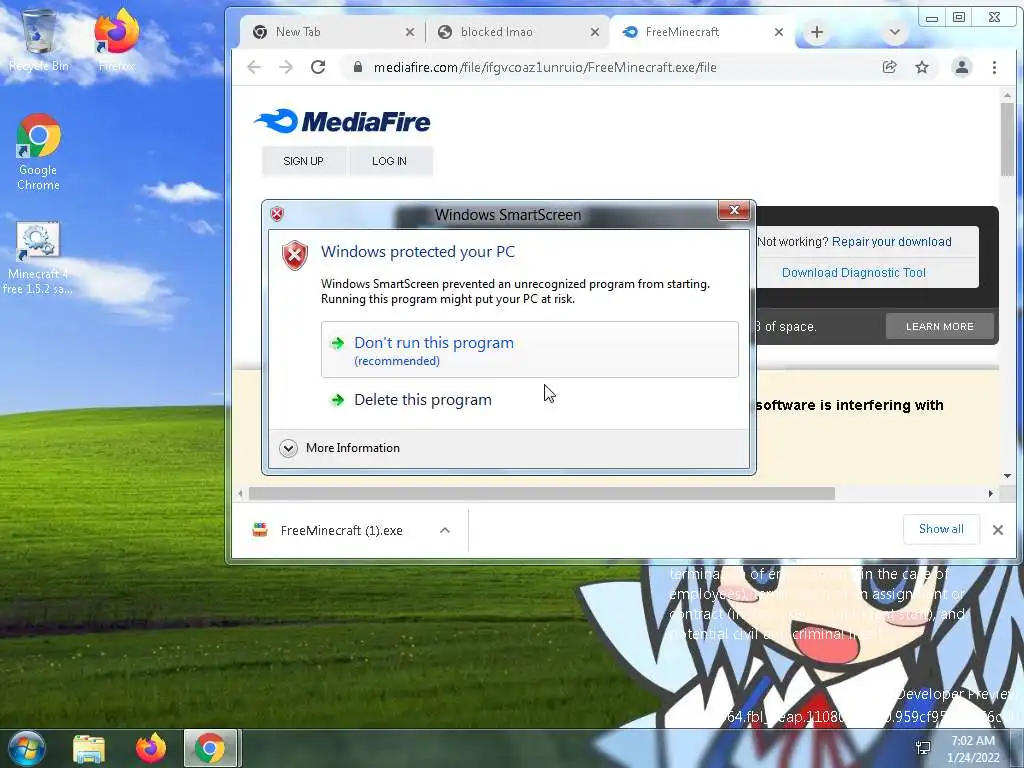Screen dimensions: 1024x768
Task: Click Show all downloads
Action: tap(941, 529)
